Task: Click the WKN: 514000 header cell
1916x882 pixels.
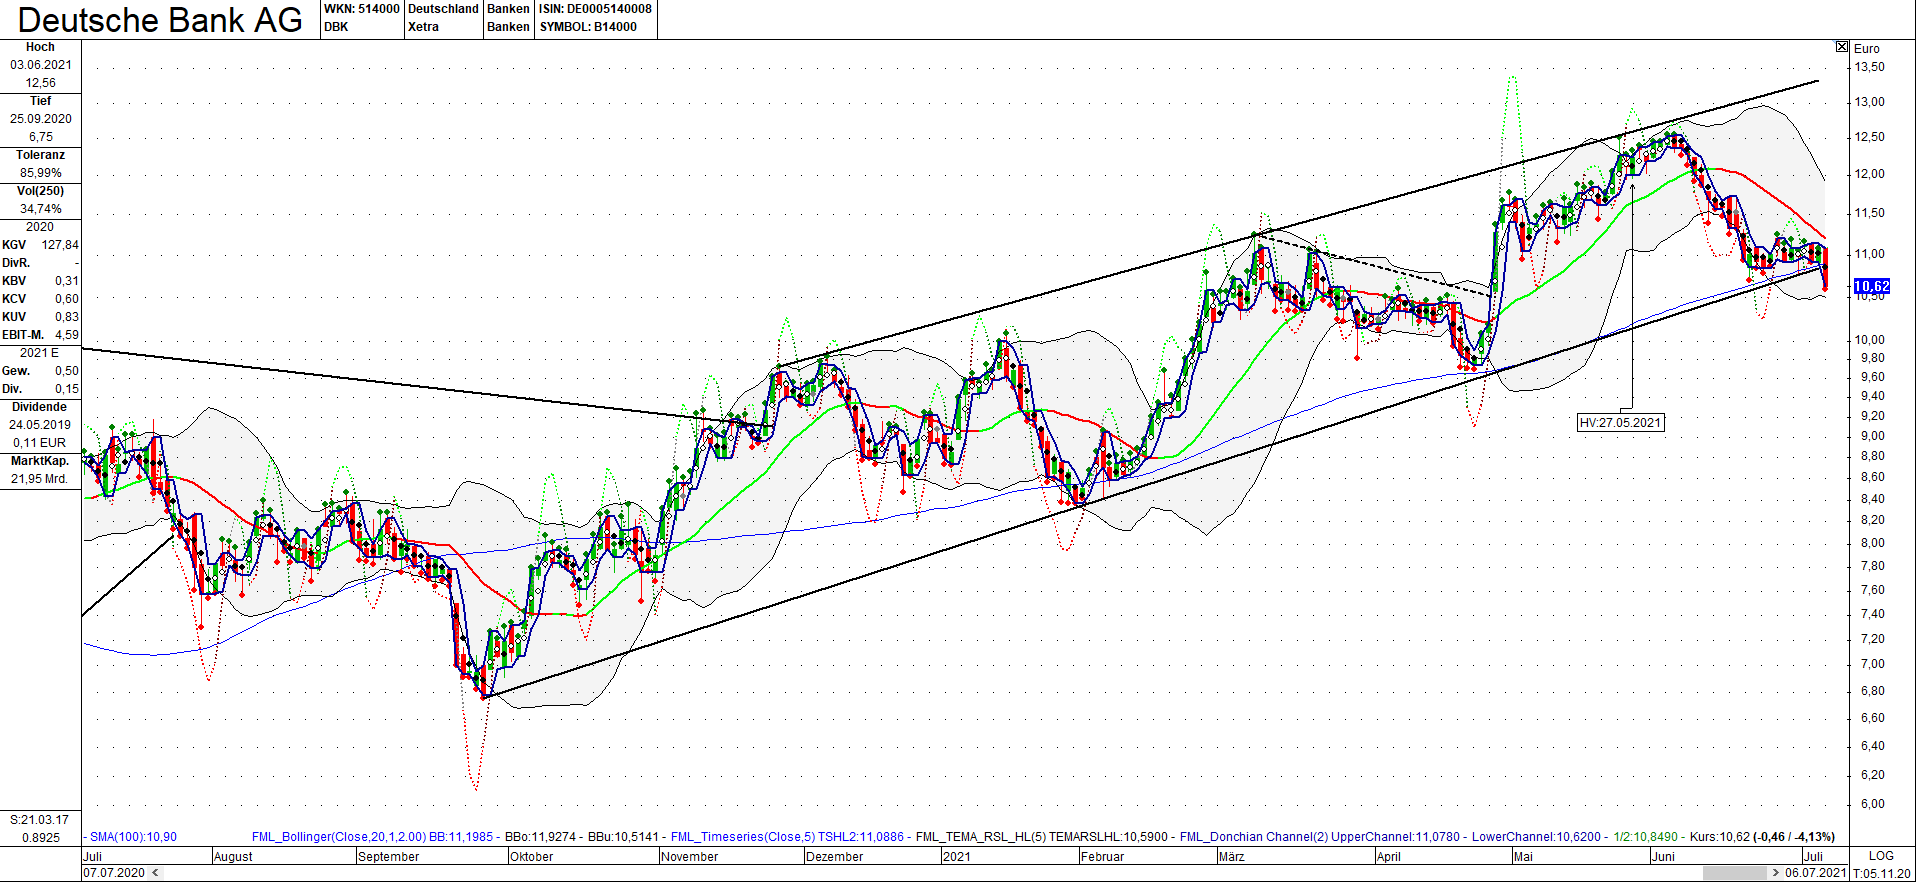Action: click(x=361, y=9)
